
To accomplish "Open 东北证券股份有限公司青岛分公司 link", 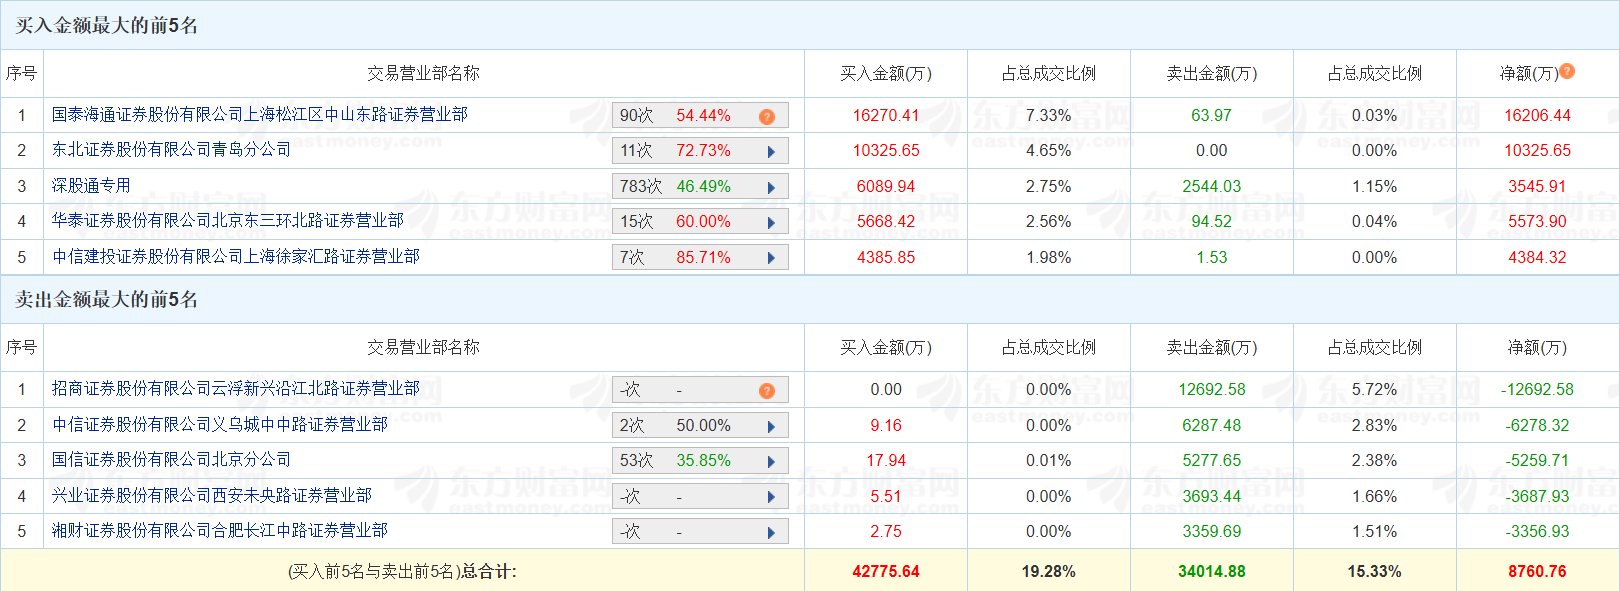I will (x=171, y=150).
